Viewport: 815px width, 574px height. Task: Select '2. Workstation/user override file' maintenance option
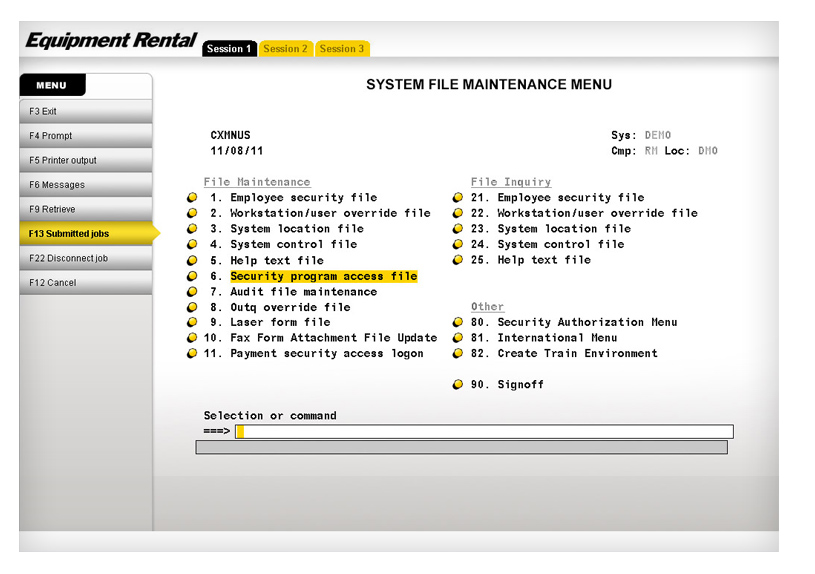coord(320,213)
